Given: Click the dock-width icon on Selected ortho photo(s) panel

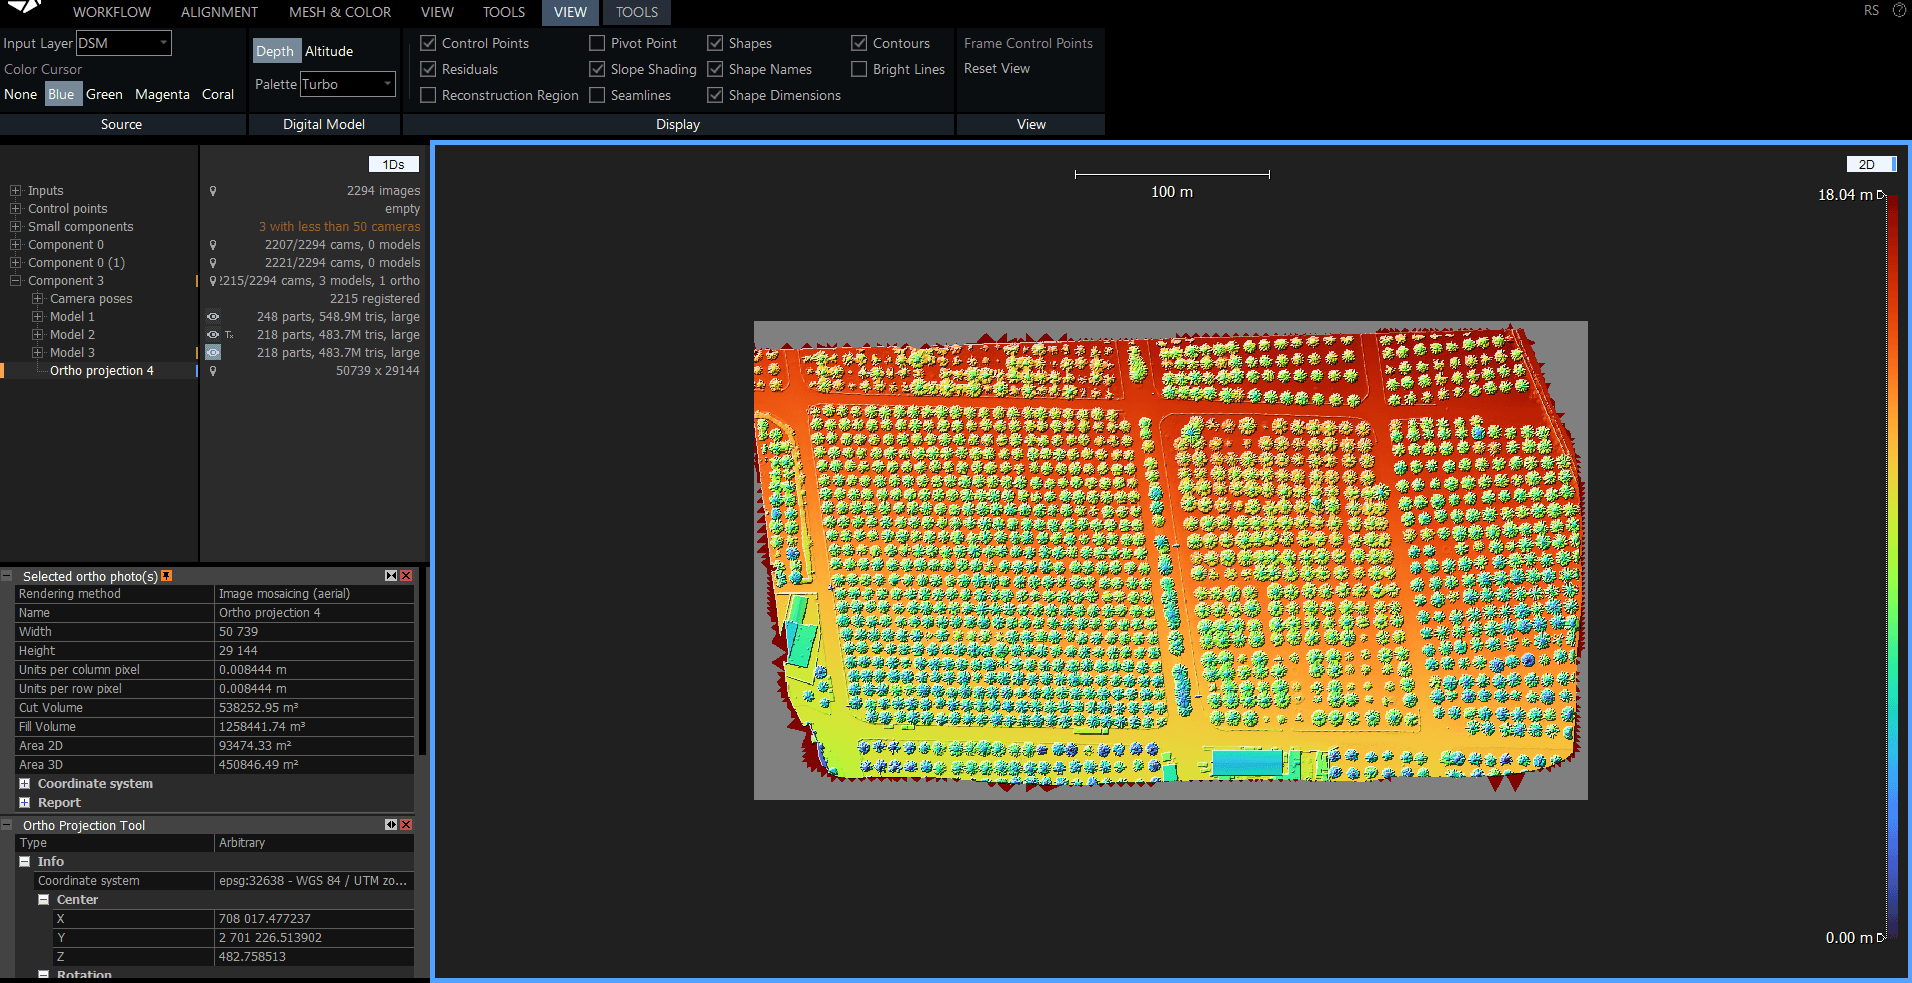Looking at the screenshot, I should click(391, 576).
